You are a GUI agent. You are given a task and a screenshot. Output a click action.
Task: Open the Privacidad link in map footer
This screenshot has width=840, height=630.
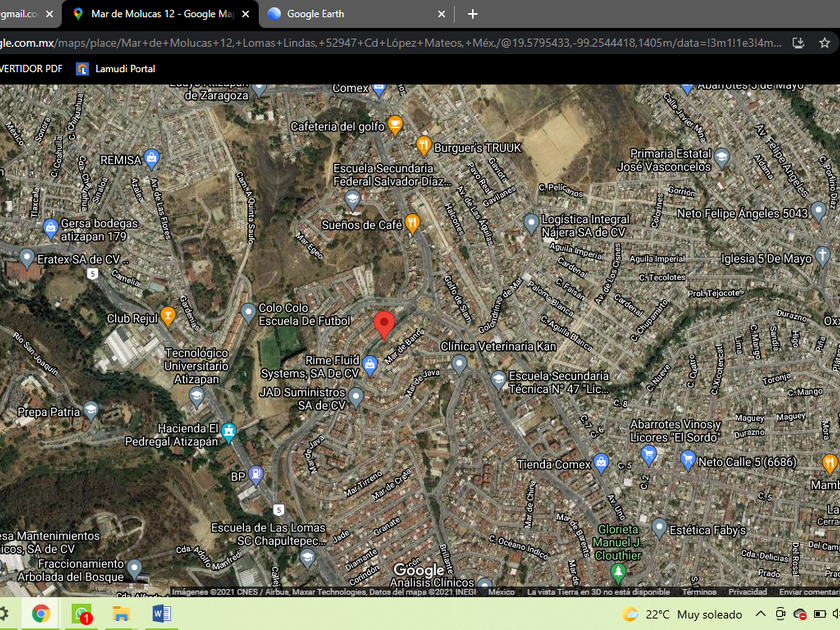[747, 592]
